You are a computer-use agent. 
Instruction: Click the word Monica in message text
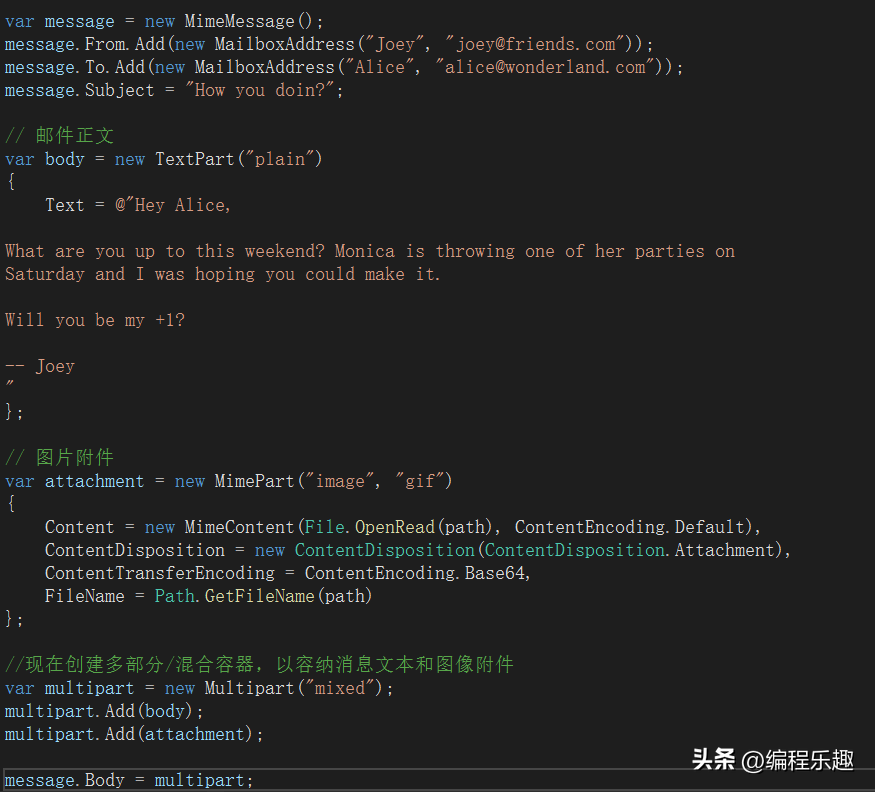click(x=364, y=251)
